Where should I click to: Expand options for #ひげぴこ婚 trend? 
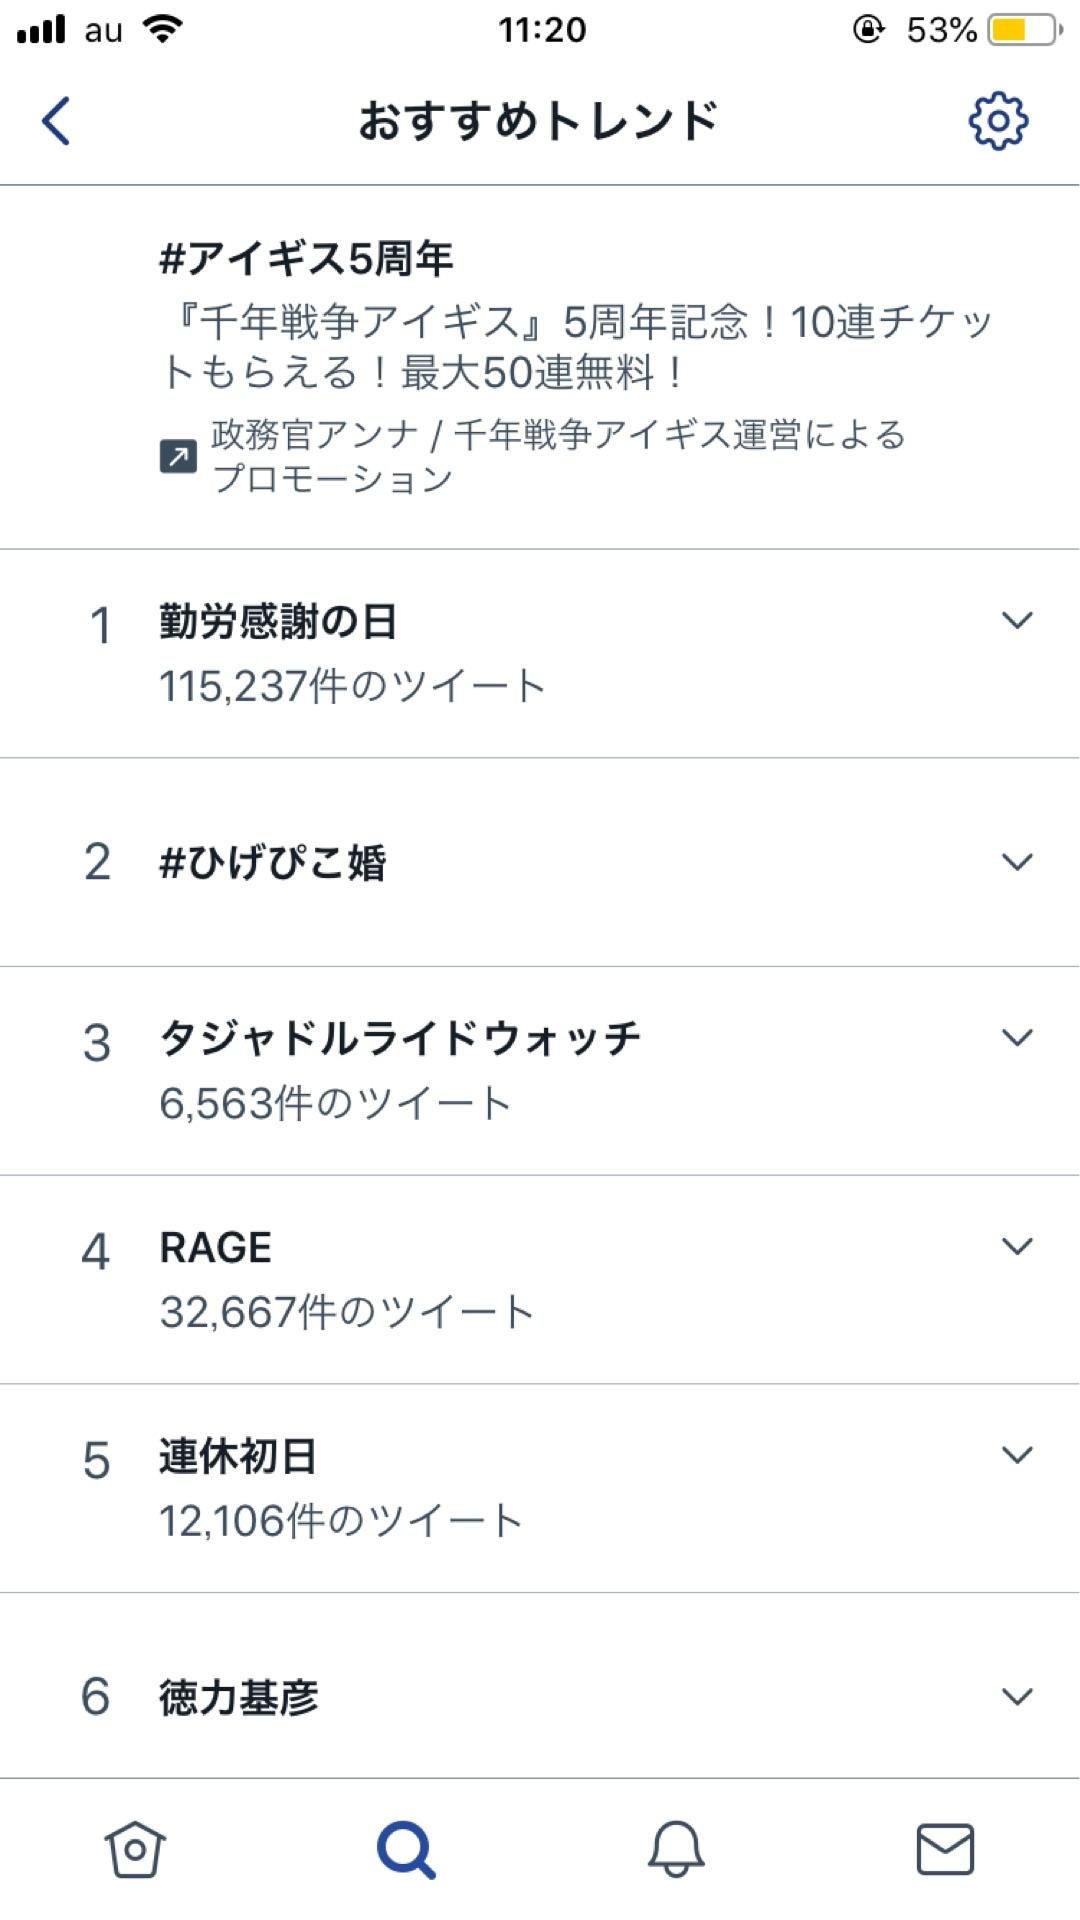click(1017, 861)
